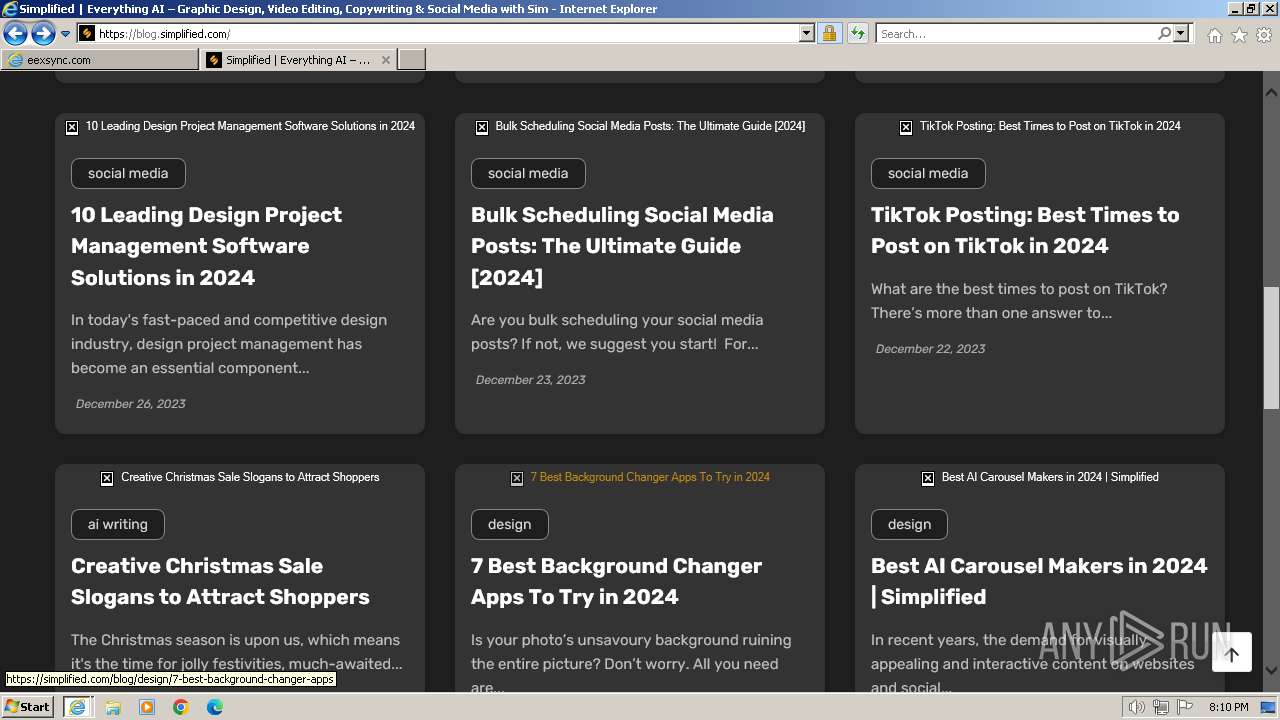Launch Google Chrome from taskbar
The height and width of the screenshot is (720, 1280).
(181, 707)
